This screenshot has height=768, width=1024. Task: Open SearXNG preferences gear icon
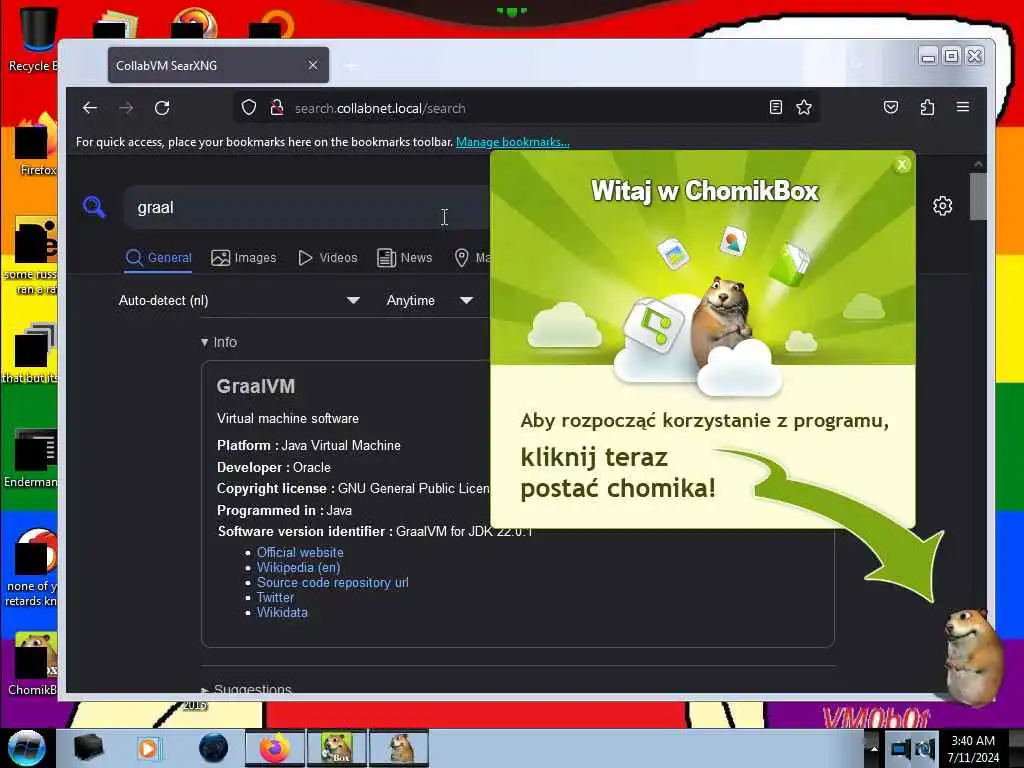[x=942, y=206]
